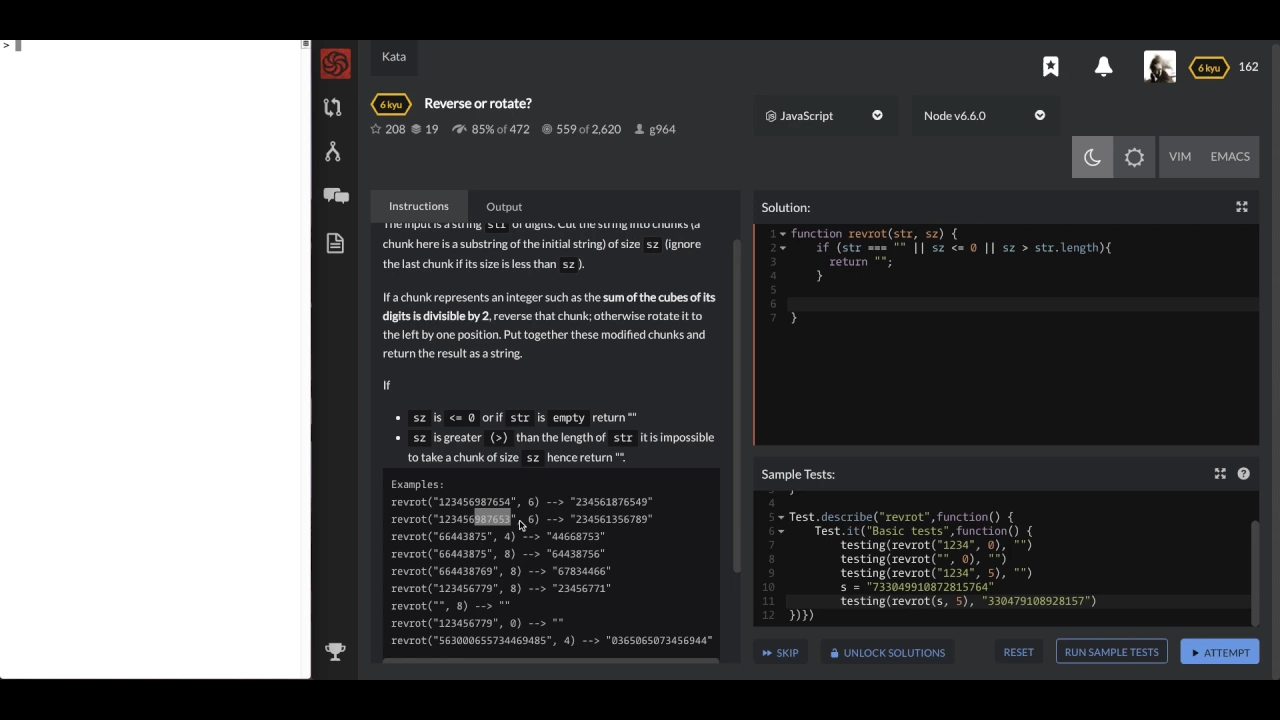Open the user profile avatar
This screenshot has height=720, width=1280.
[x=1160, y=67]
